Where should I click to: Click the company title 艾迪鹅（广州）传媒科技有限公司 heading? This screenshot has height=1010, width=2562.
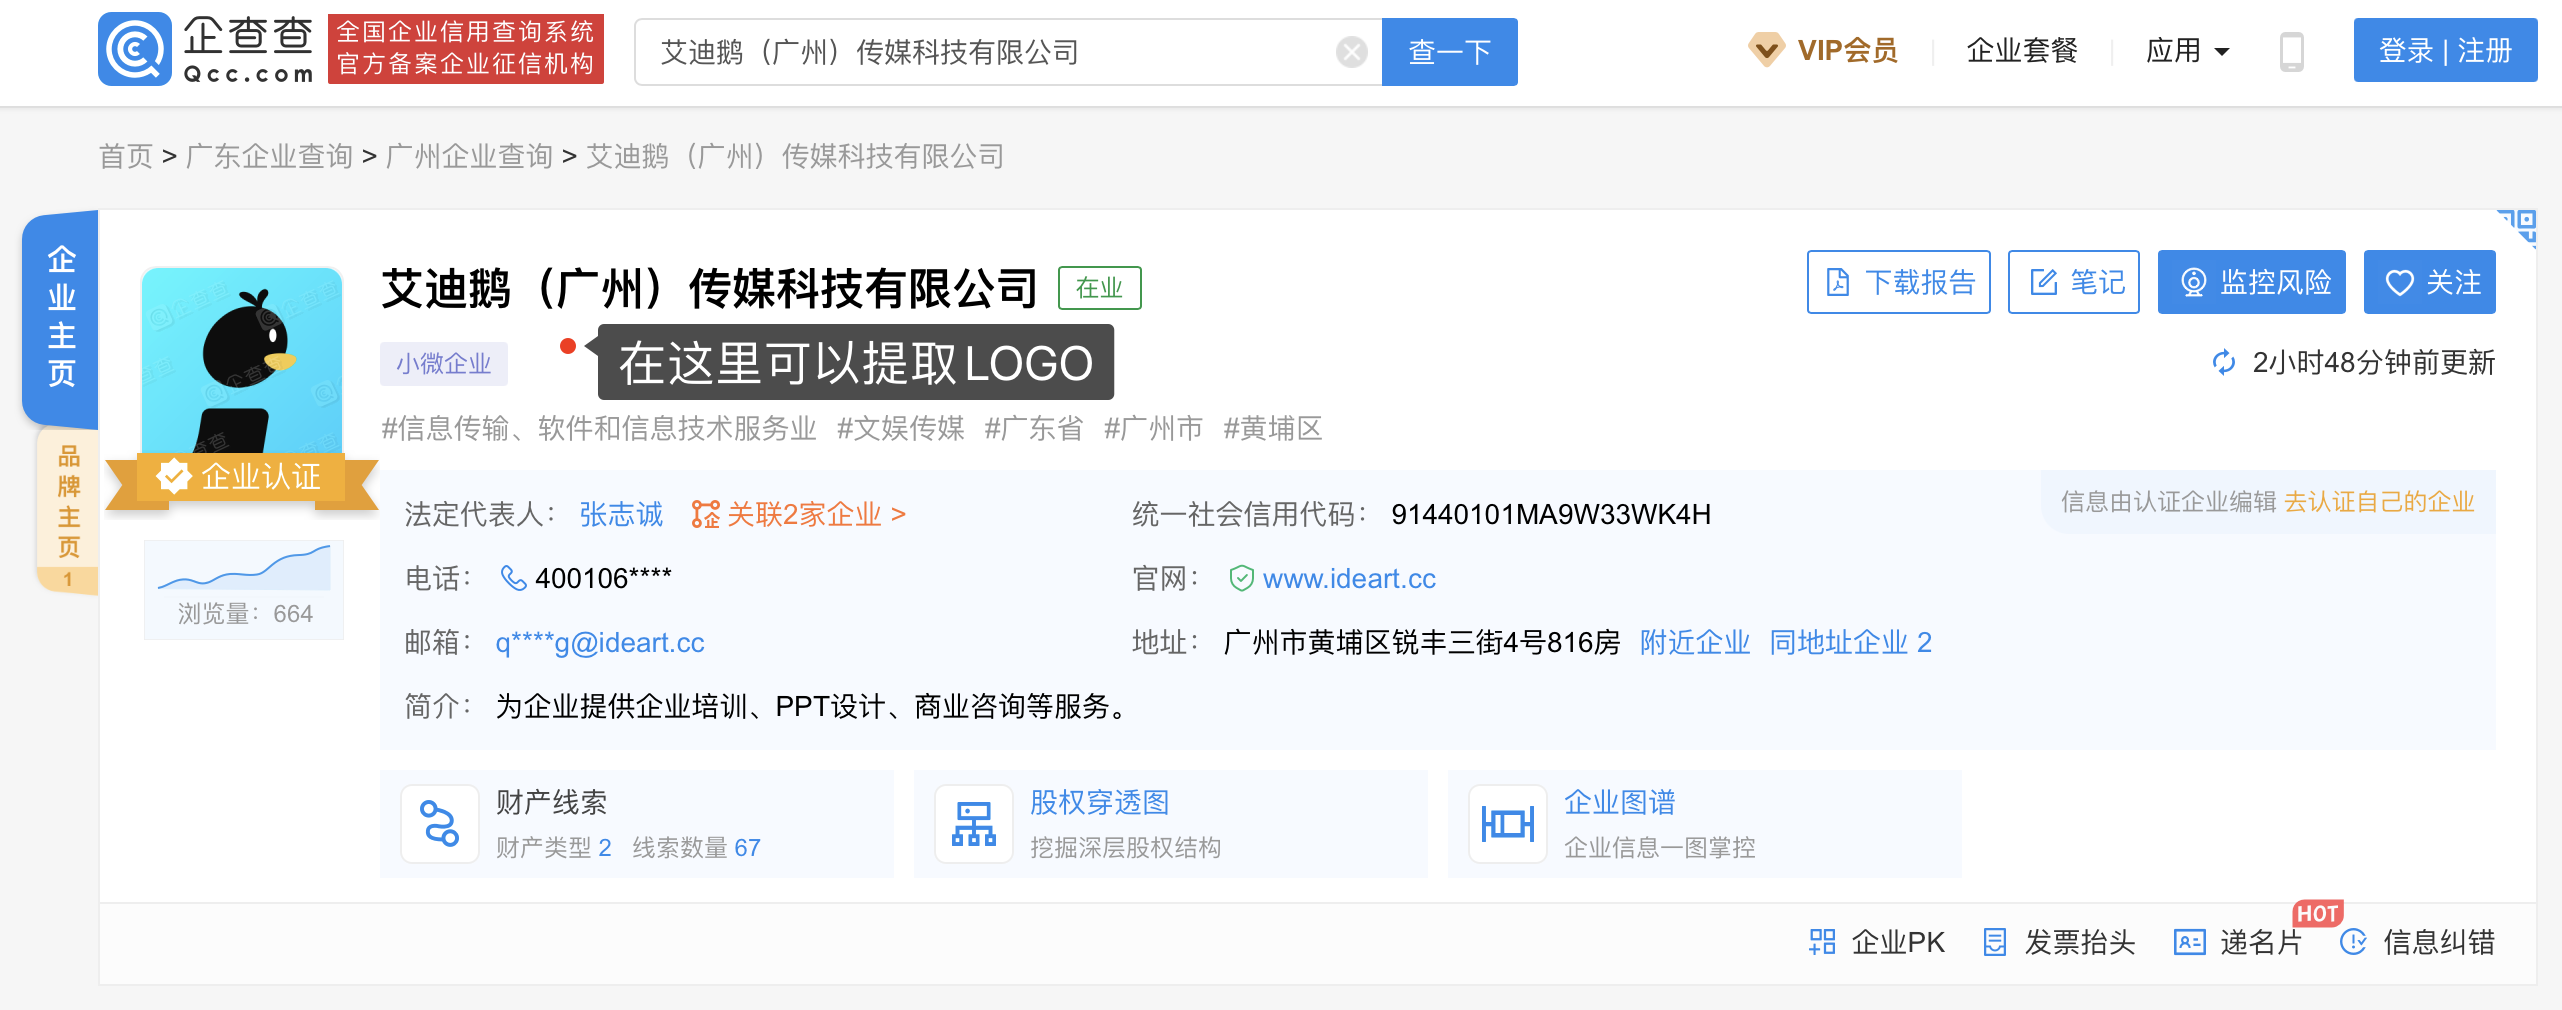(x=709, y=288)
